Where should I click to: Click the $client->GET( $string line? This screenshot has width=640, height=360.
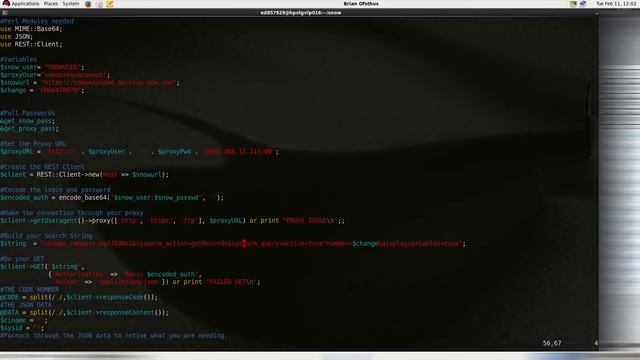pyautogui.click(x=42, y=267)
